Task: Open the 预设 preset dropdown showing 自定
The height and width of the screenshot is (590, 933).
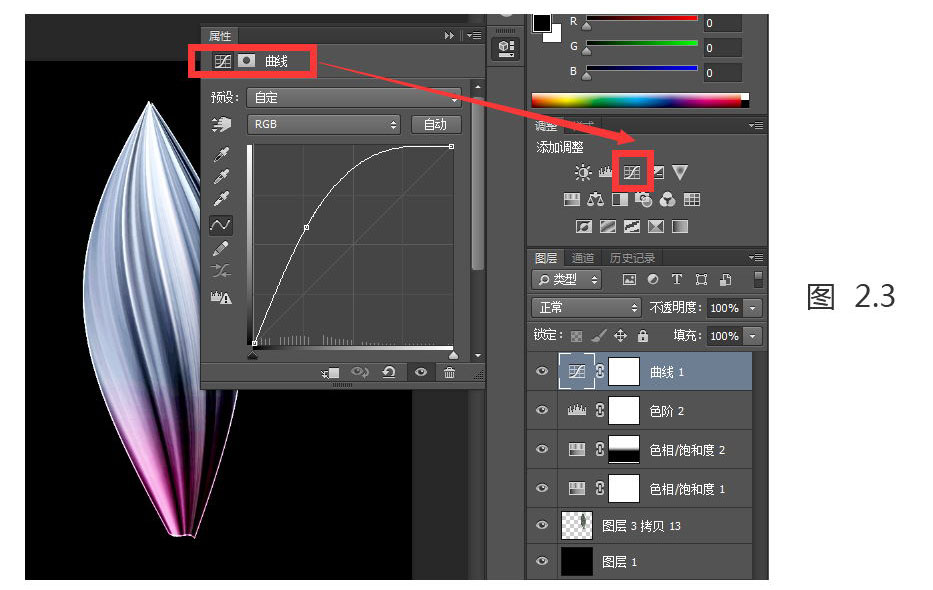Action: point(355,98)
